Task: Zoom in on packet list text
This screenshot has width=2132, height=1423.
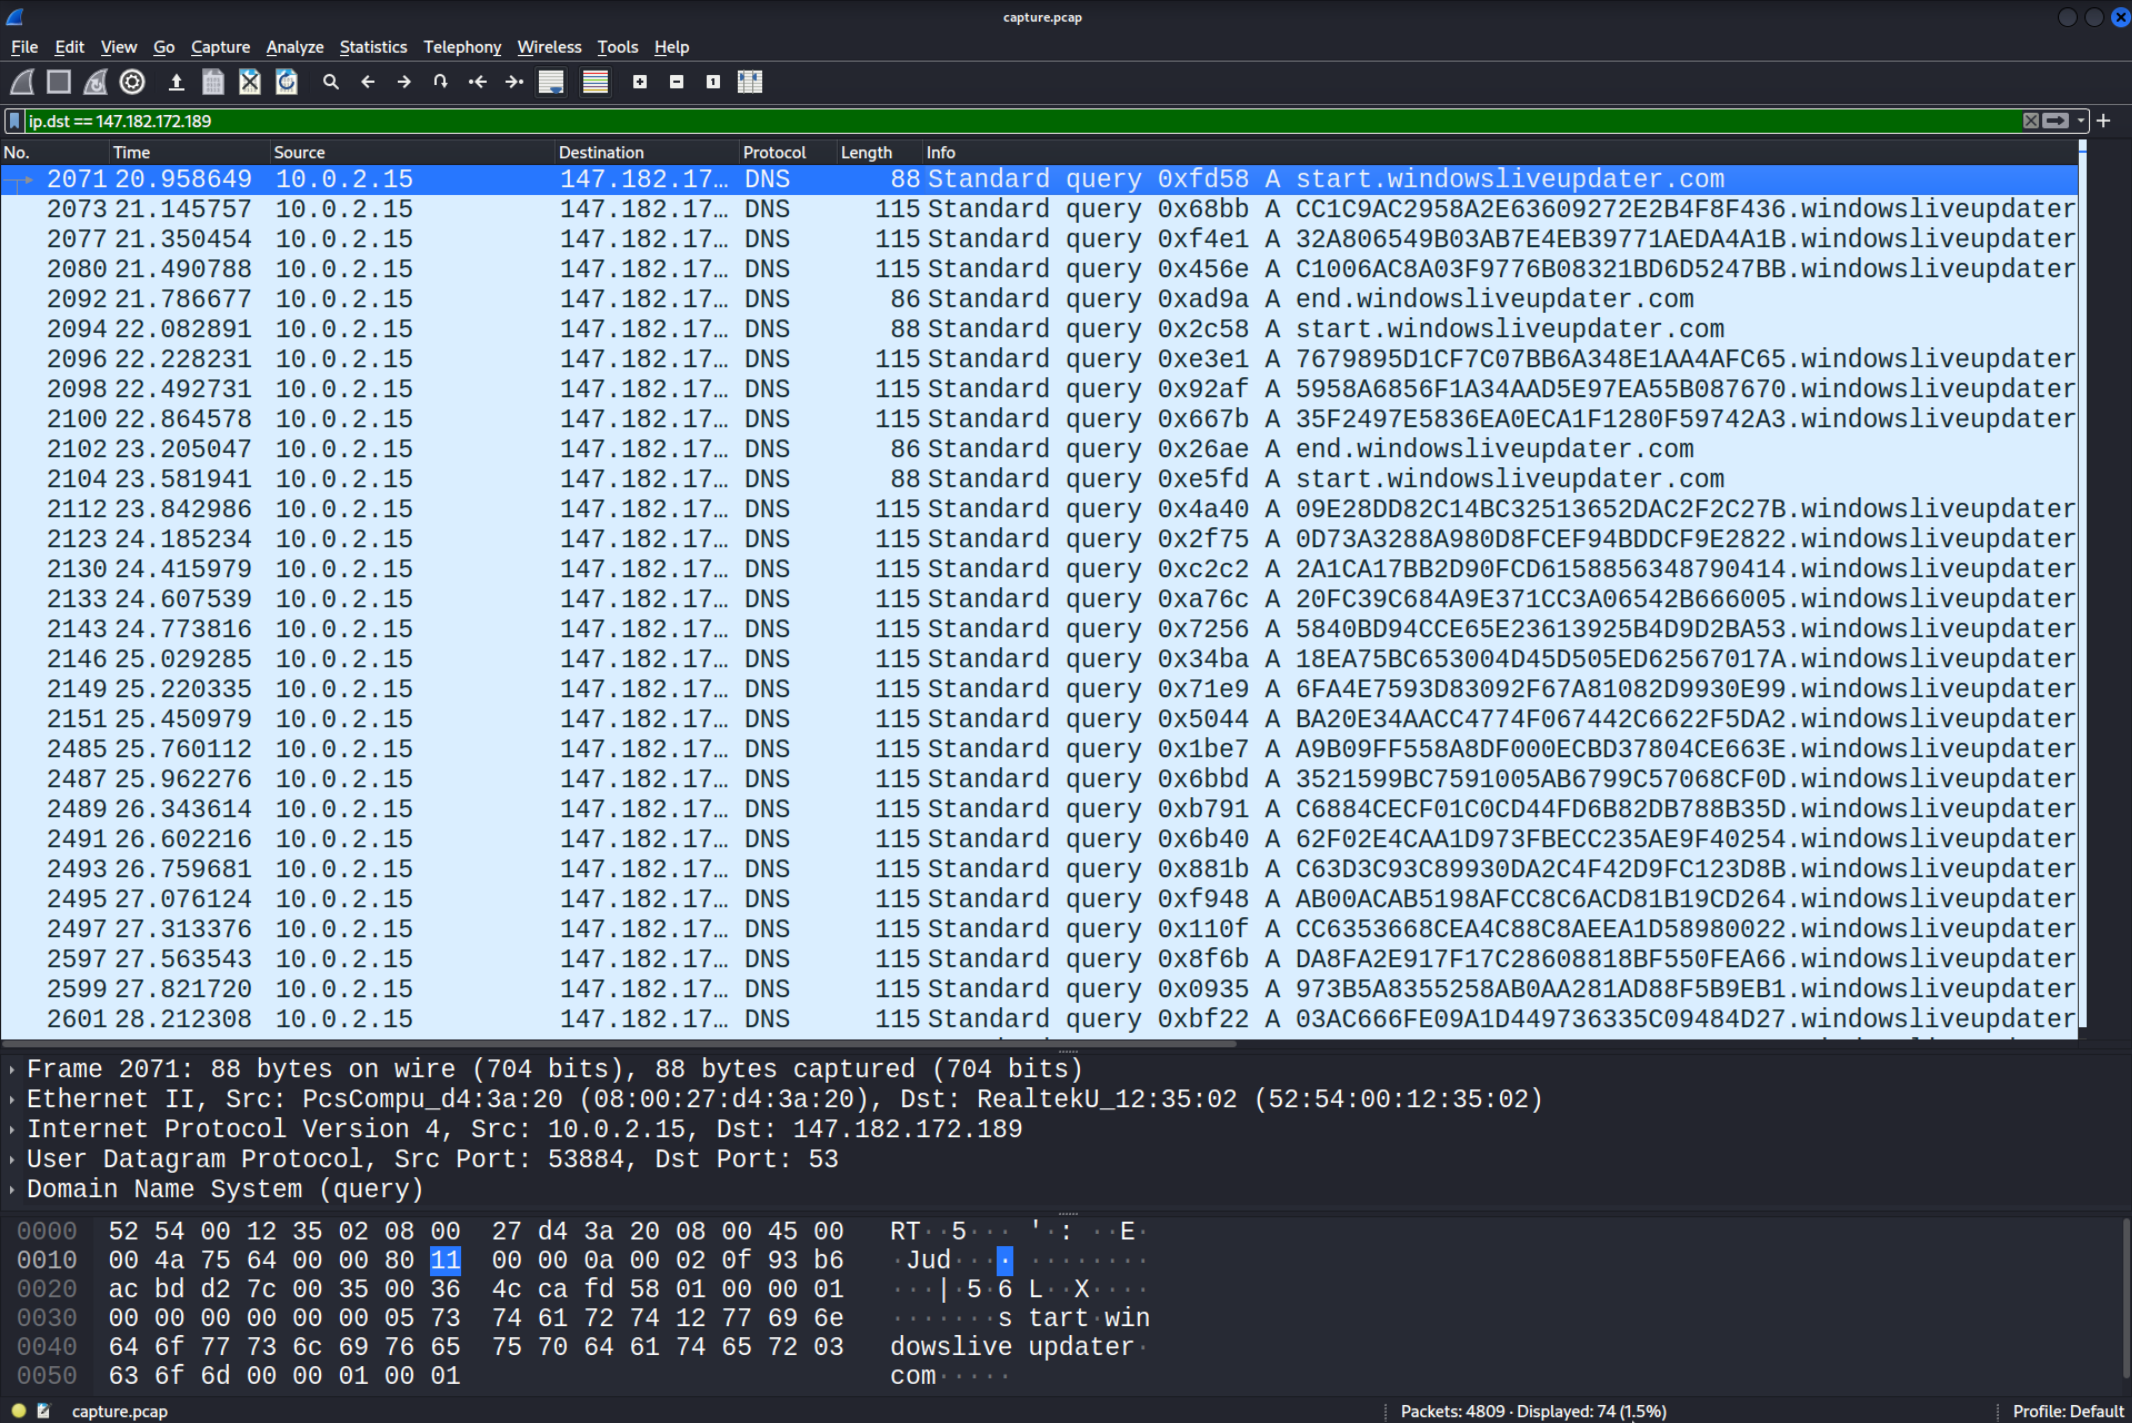Action: point(640,82)
